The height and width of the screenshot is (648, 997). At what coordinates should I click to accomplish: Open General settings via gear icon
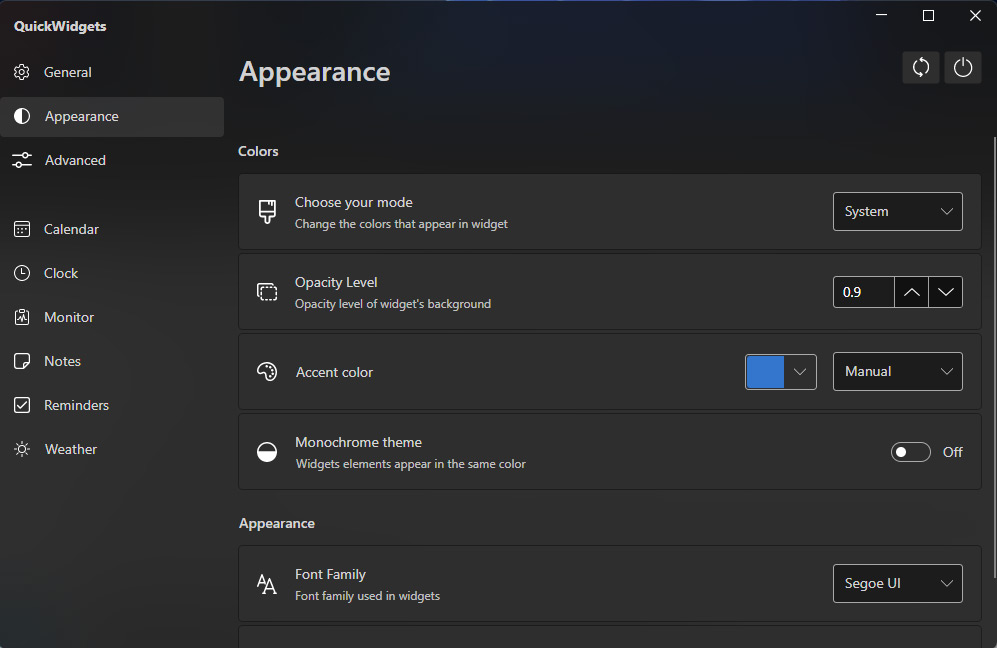(x=22, y=72)
